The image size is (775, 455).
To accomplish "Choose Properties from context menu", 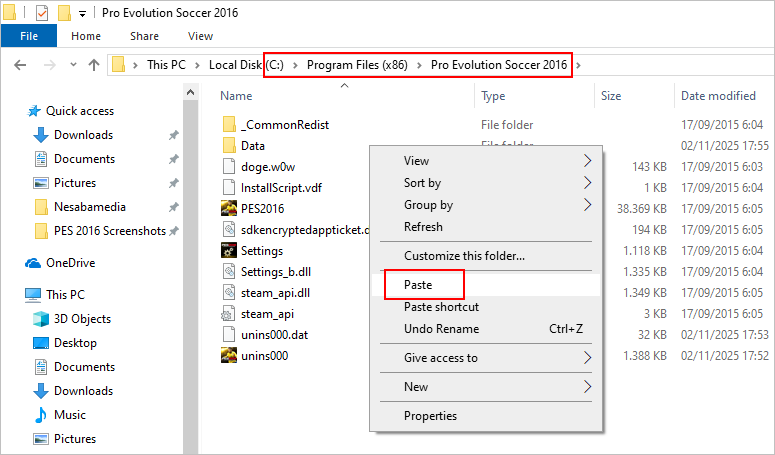I will [x=486, y=416].
